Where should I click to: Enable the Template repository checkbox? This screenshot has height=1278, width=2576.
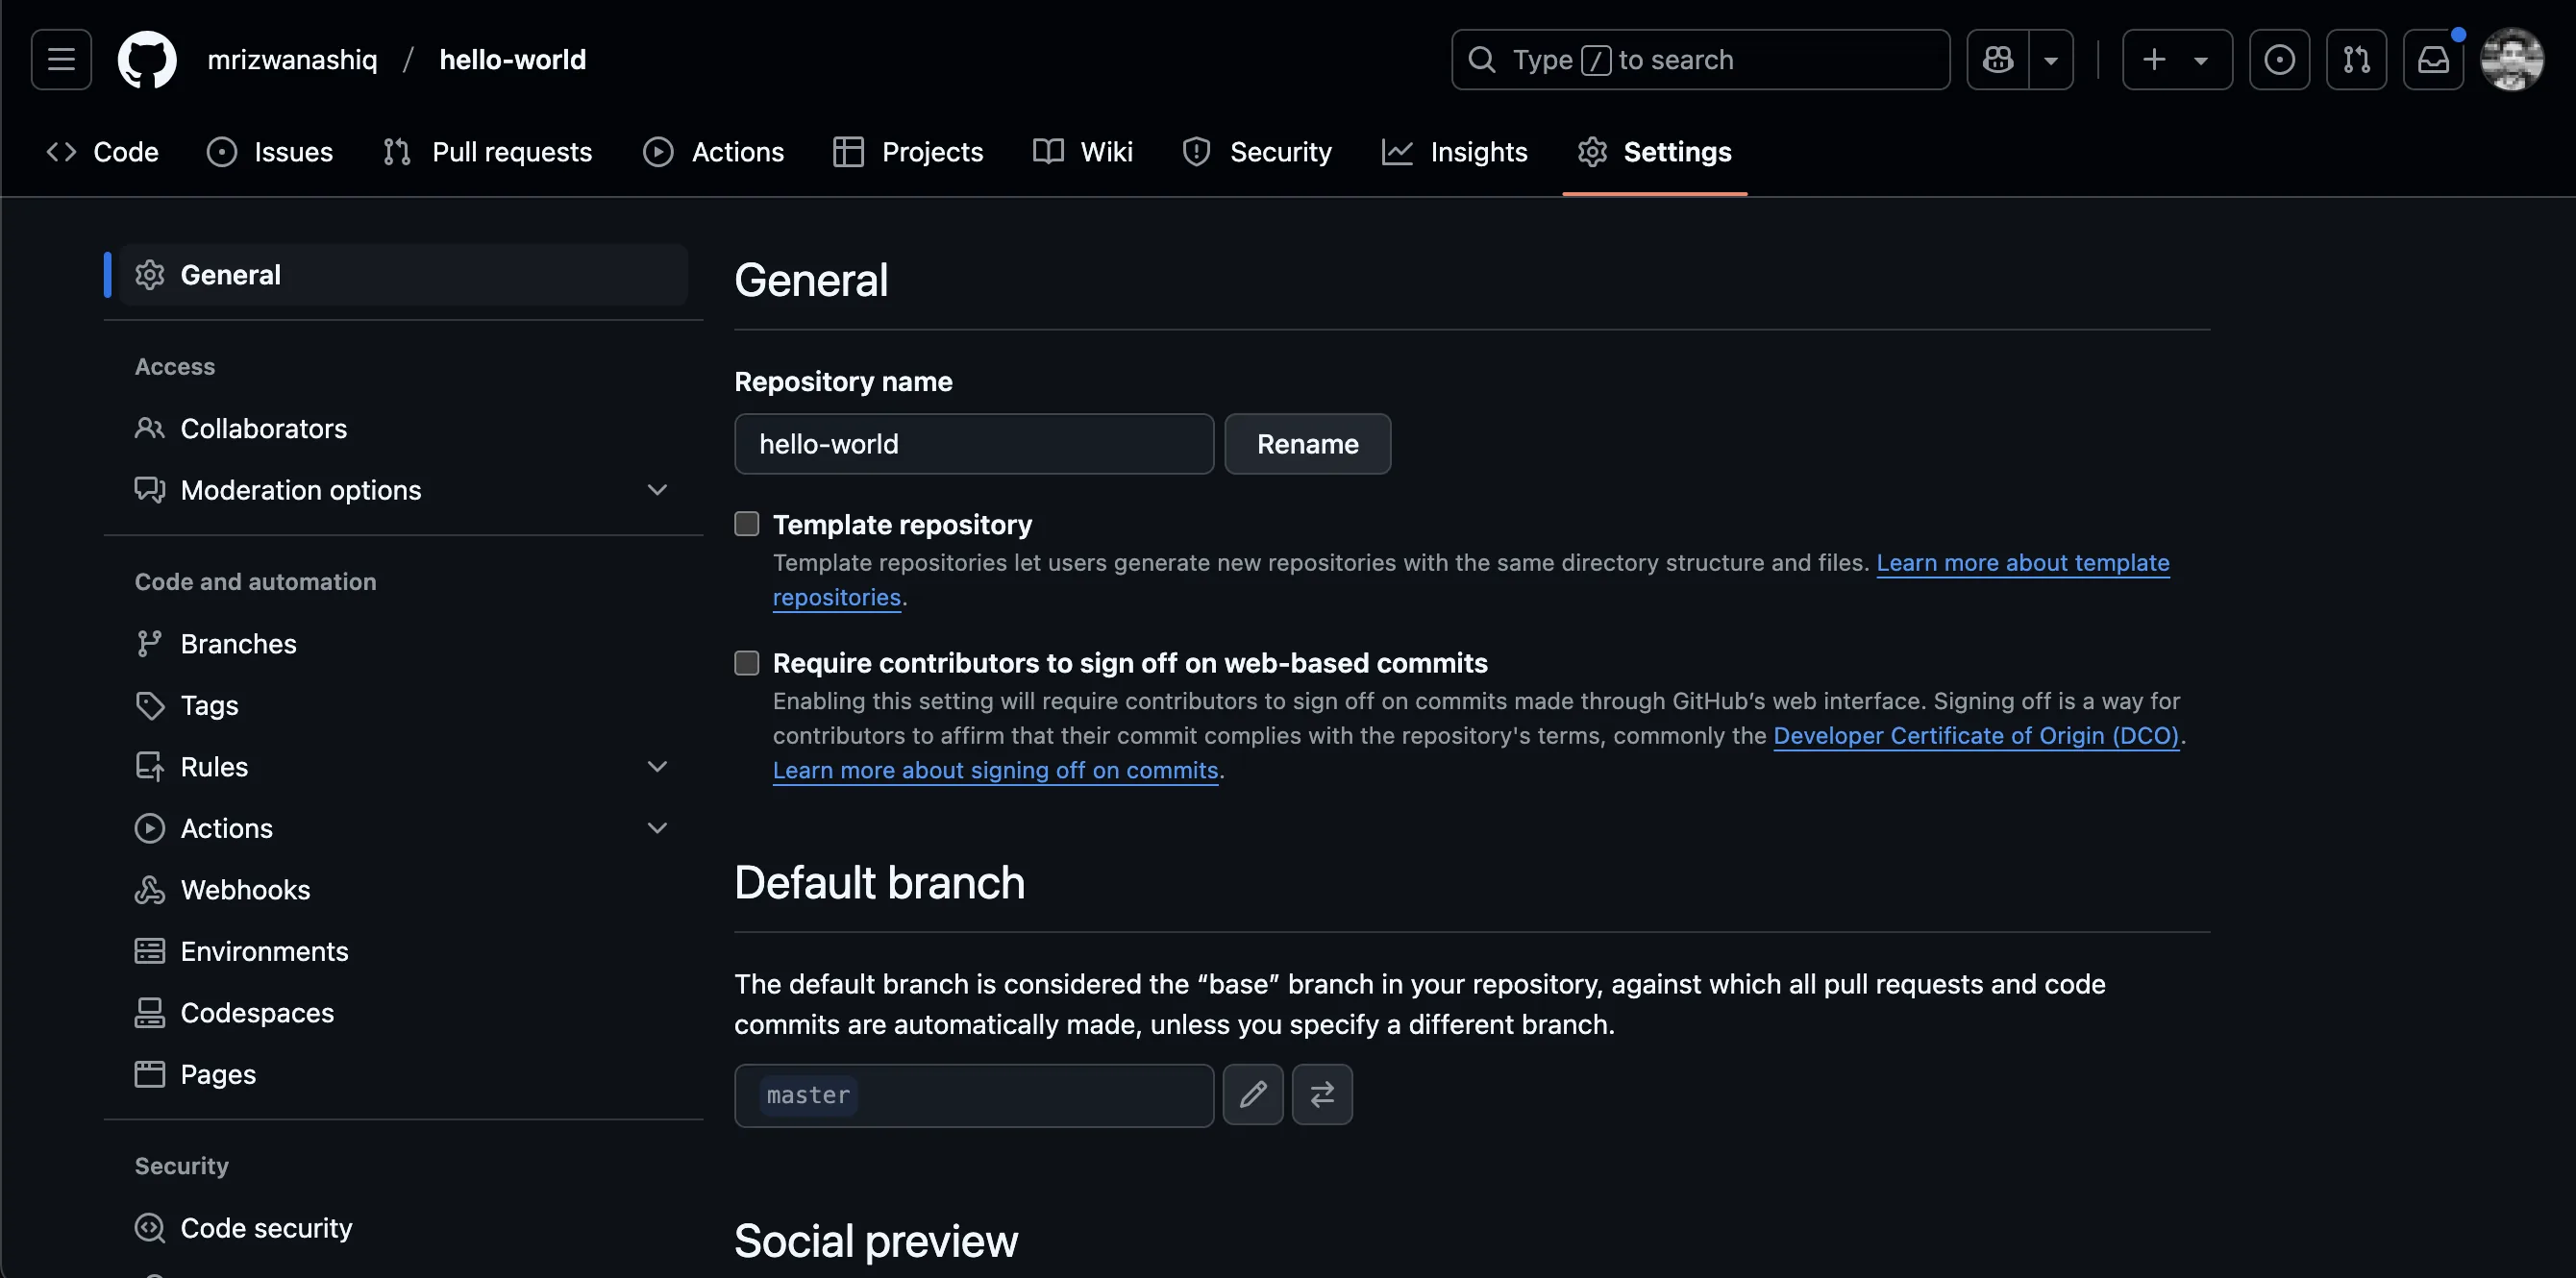[747, 524]
